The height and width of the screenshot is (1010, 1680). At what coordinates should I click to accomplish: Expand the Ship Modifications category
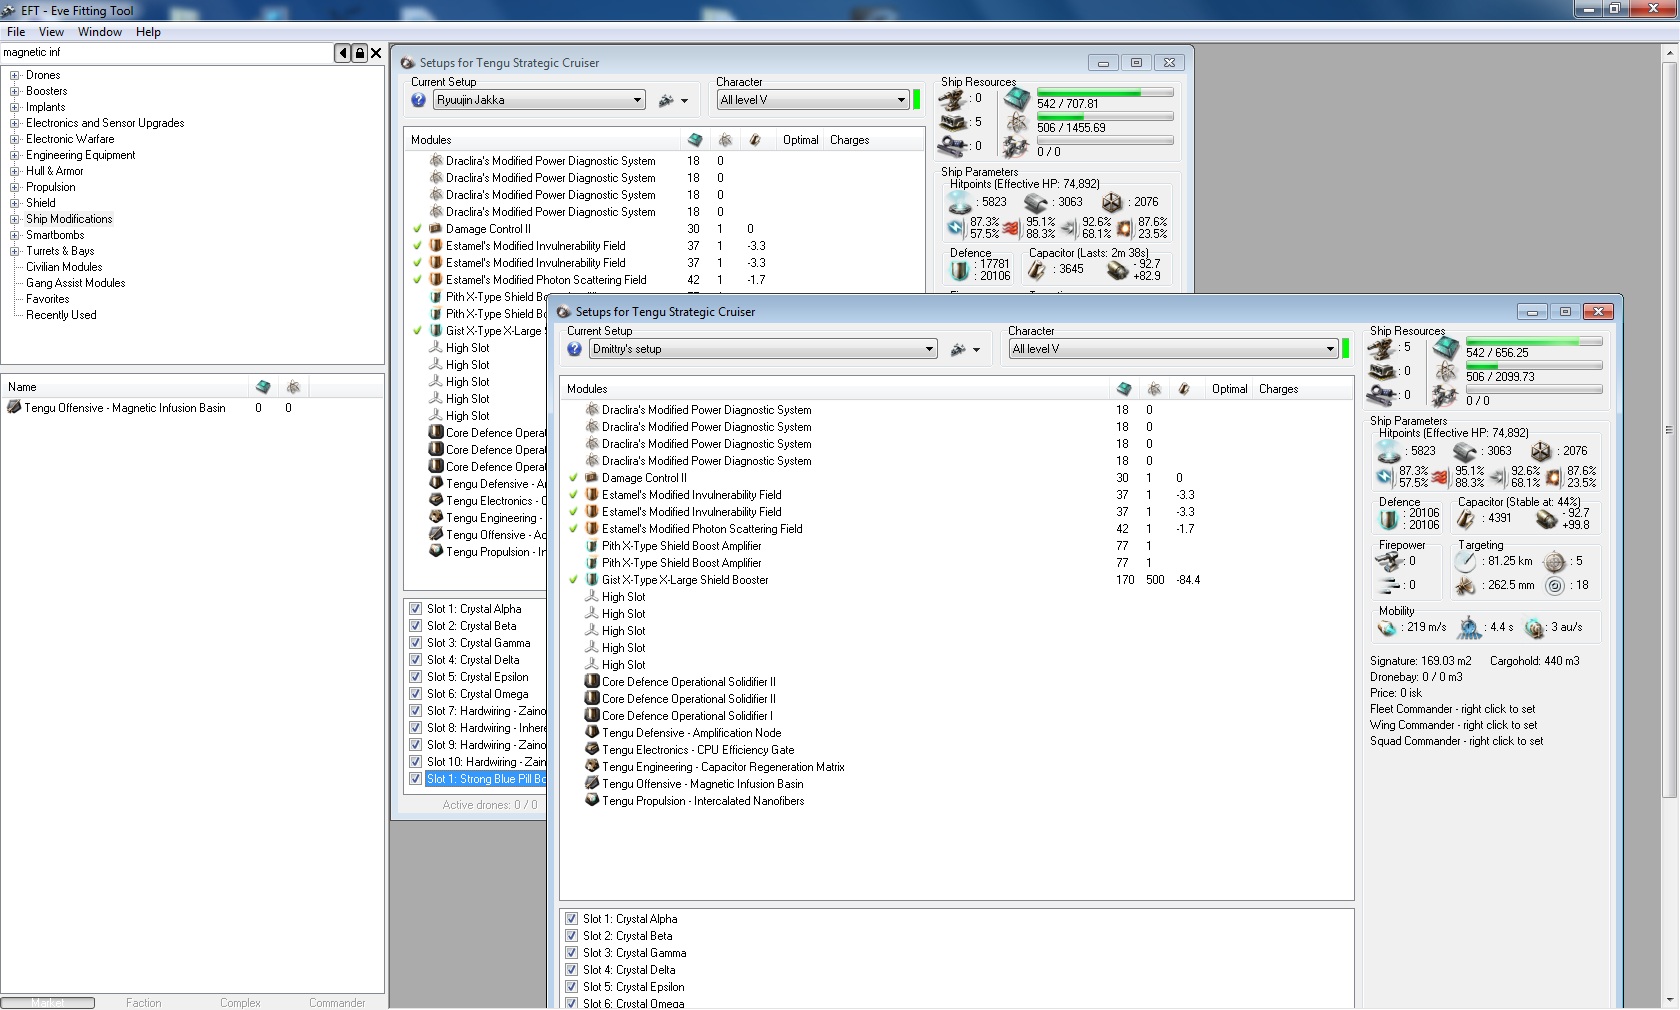[x=15, y=219]
